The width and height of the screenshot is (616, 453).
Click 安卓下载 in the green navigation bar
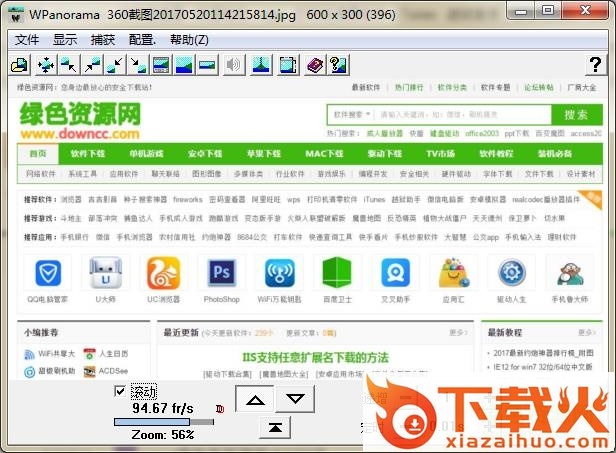pos(205,154)
